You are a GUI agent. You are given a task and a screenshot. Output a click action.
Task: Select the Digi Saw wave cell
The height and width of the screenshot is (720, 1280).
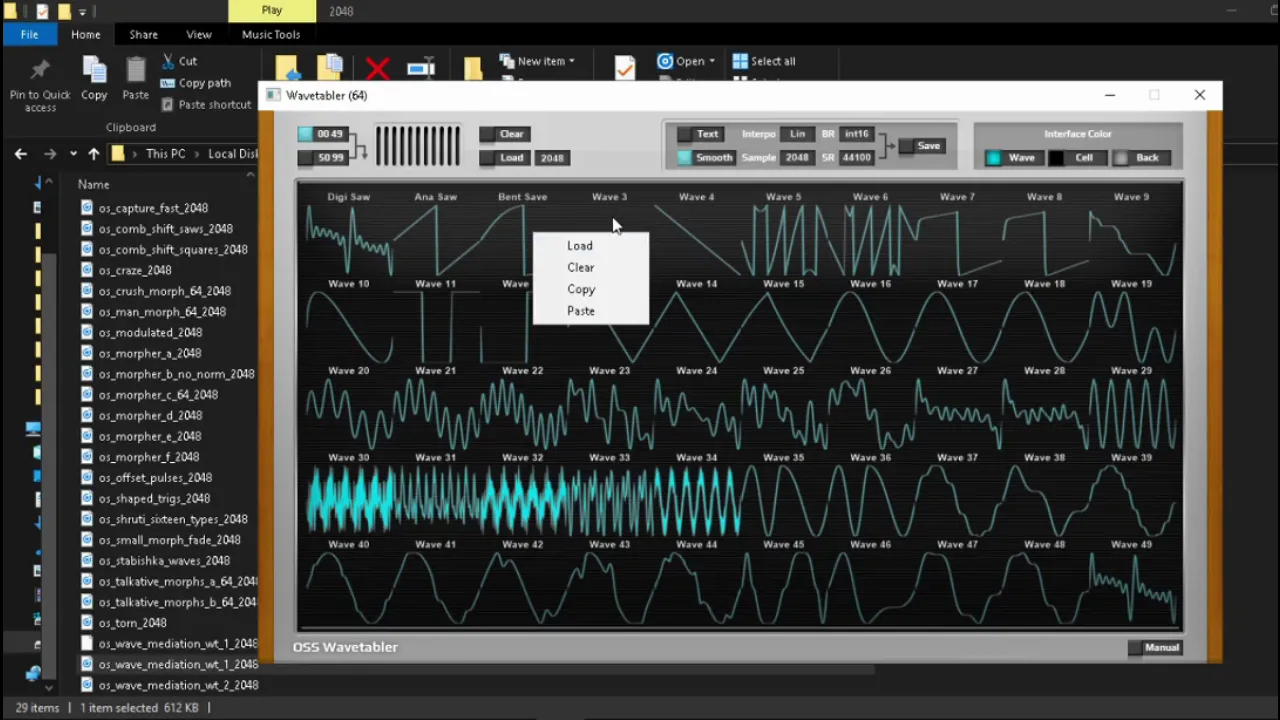[x=348, y=234]
